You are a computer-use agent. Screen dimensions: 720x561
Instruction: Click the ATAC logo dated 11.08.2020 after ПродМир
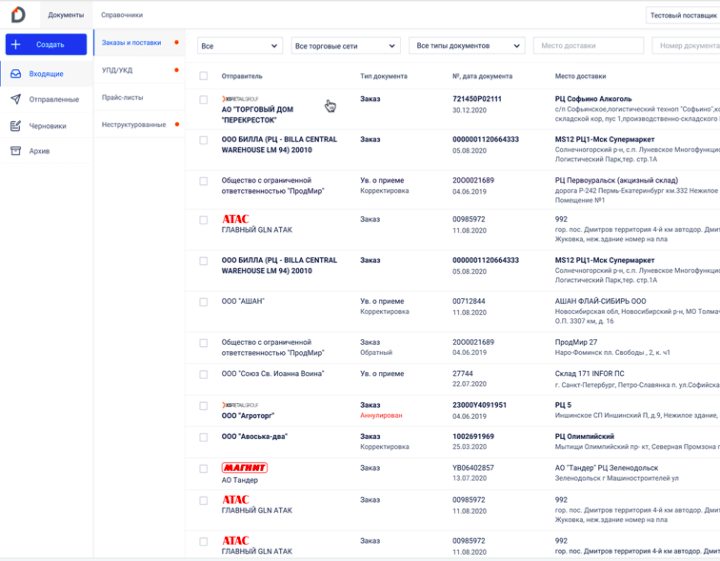[236, 219]
